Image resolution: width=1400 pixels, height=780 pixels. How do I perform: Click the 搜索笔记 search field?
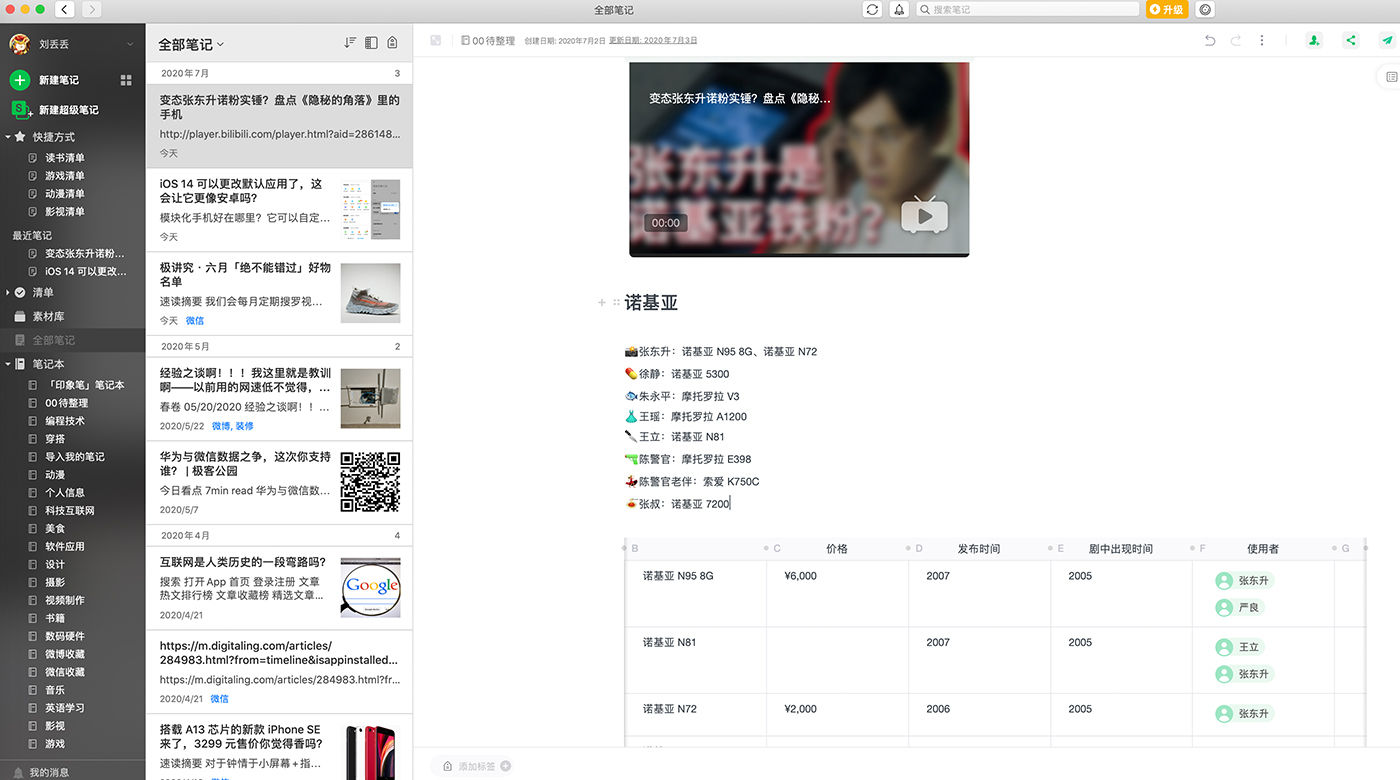pos(1028,9)
